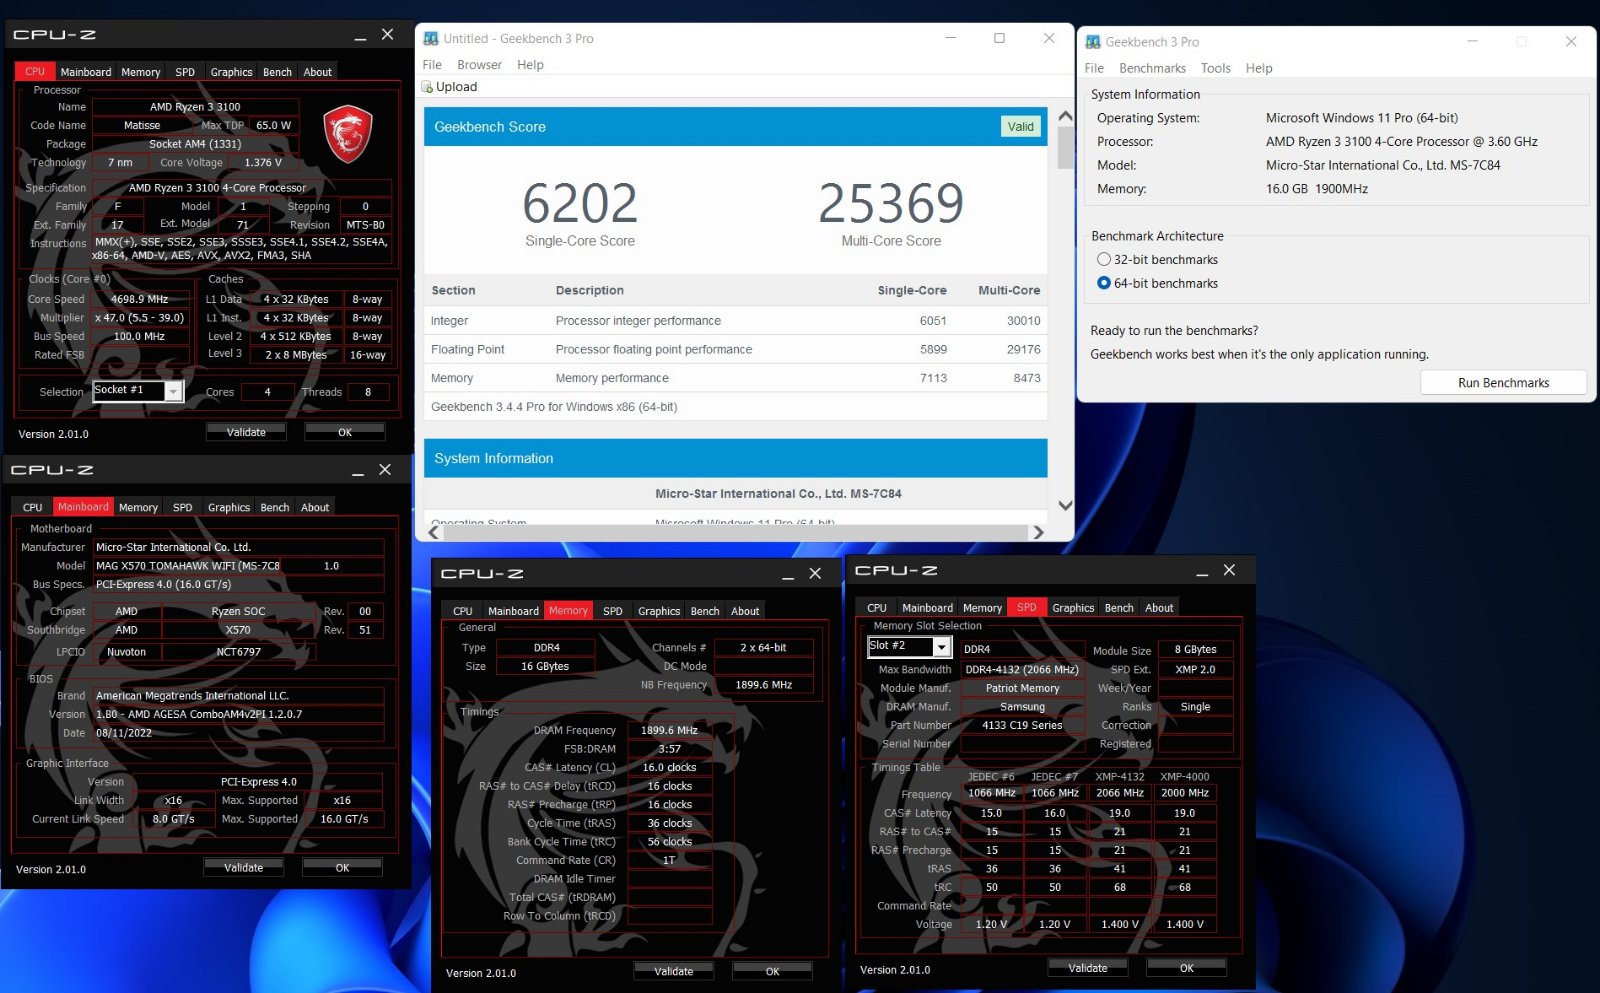Click Validate in CPU-Z SPD window

click(x=1087, y=968)
